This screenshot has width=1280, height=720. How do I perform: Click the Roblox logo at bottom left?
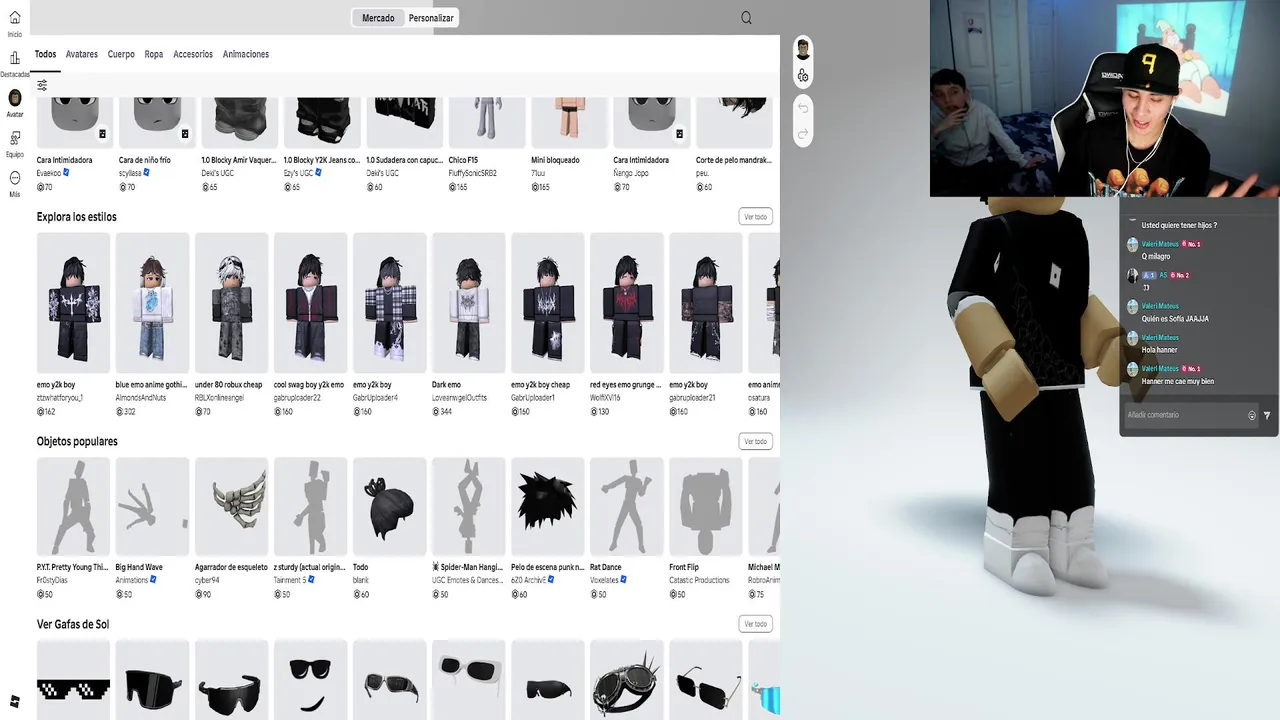(x=14, y=701)
